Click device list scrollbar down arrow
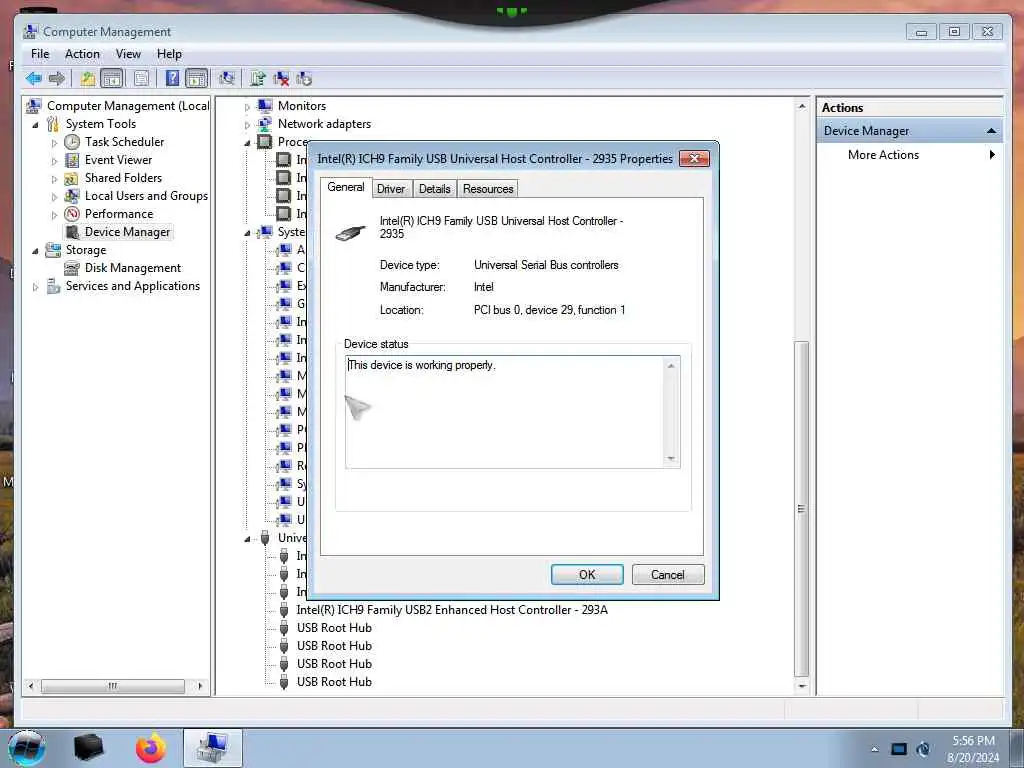This screenshot has width=1024, height=768. tap(802, 686)
